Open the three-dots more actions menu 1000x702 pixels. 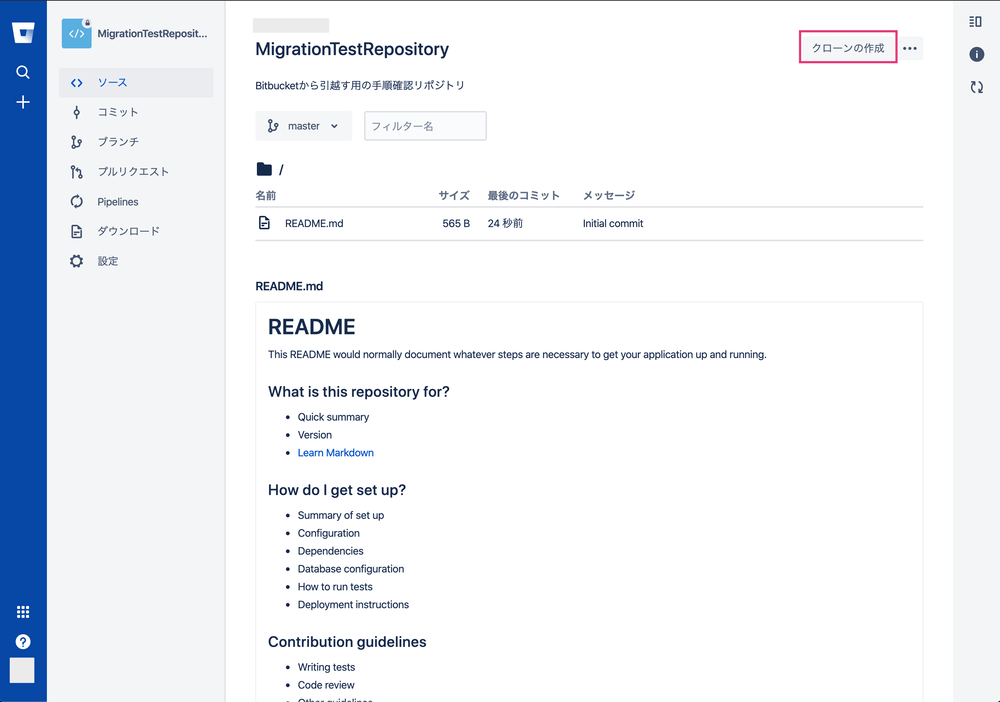[x=910, y=48]
